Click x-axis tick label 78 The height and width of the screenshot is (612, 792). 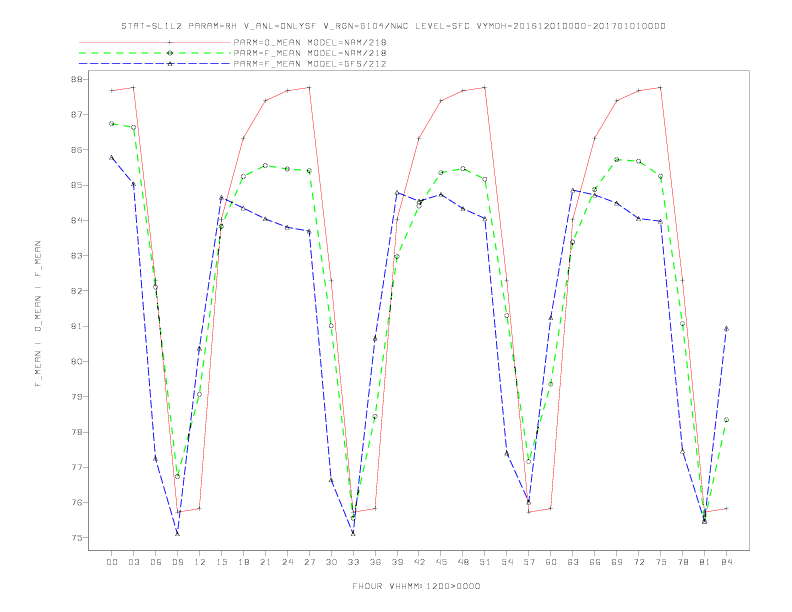pyautogui.click(x=682, y=562)
